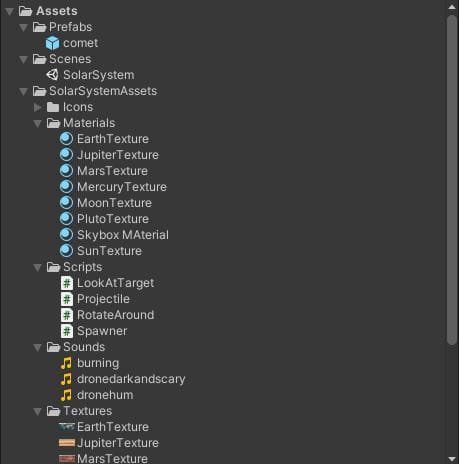Click the Textures folder icon
This screenshot has width=459, height=464.
[x=53, y=411]
